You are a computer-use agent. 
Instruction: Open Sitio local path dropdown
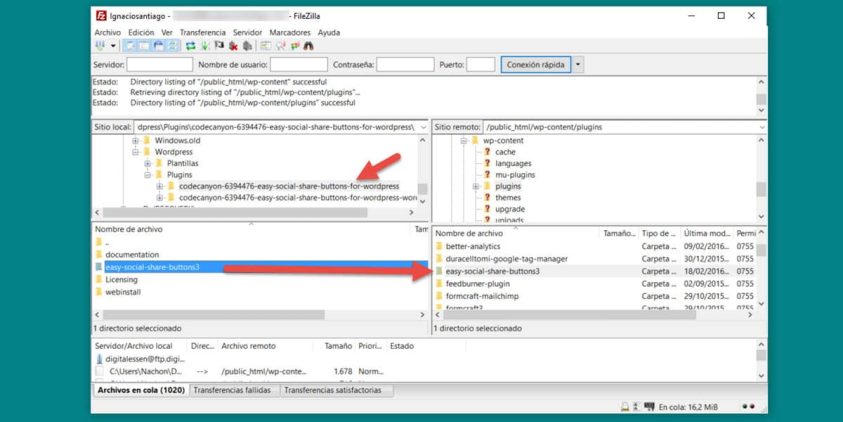pyautogui.click(x=423, y=127)
